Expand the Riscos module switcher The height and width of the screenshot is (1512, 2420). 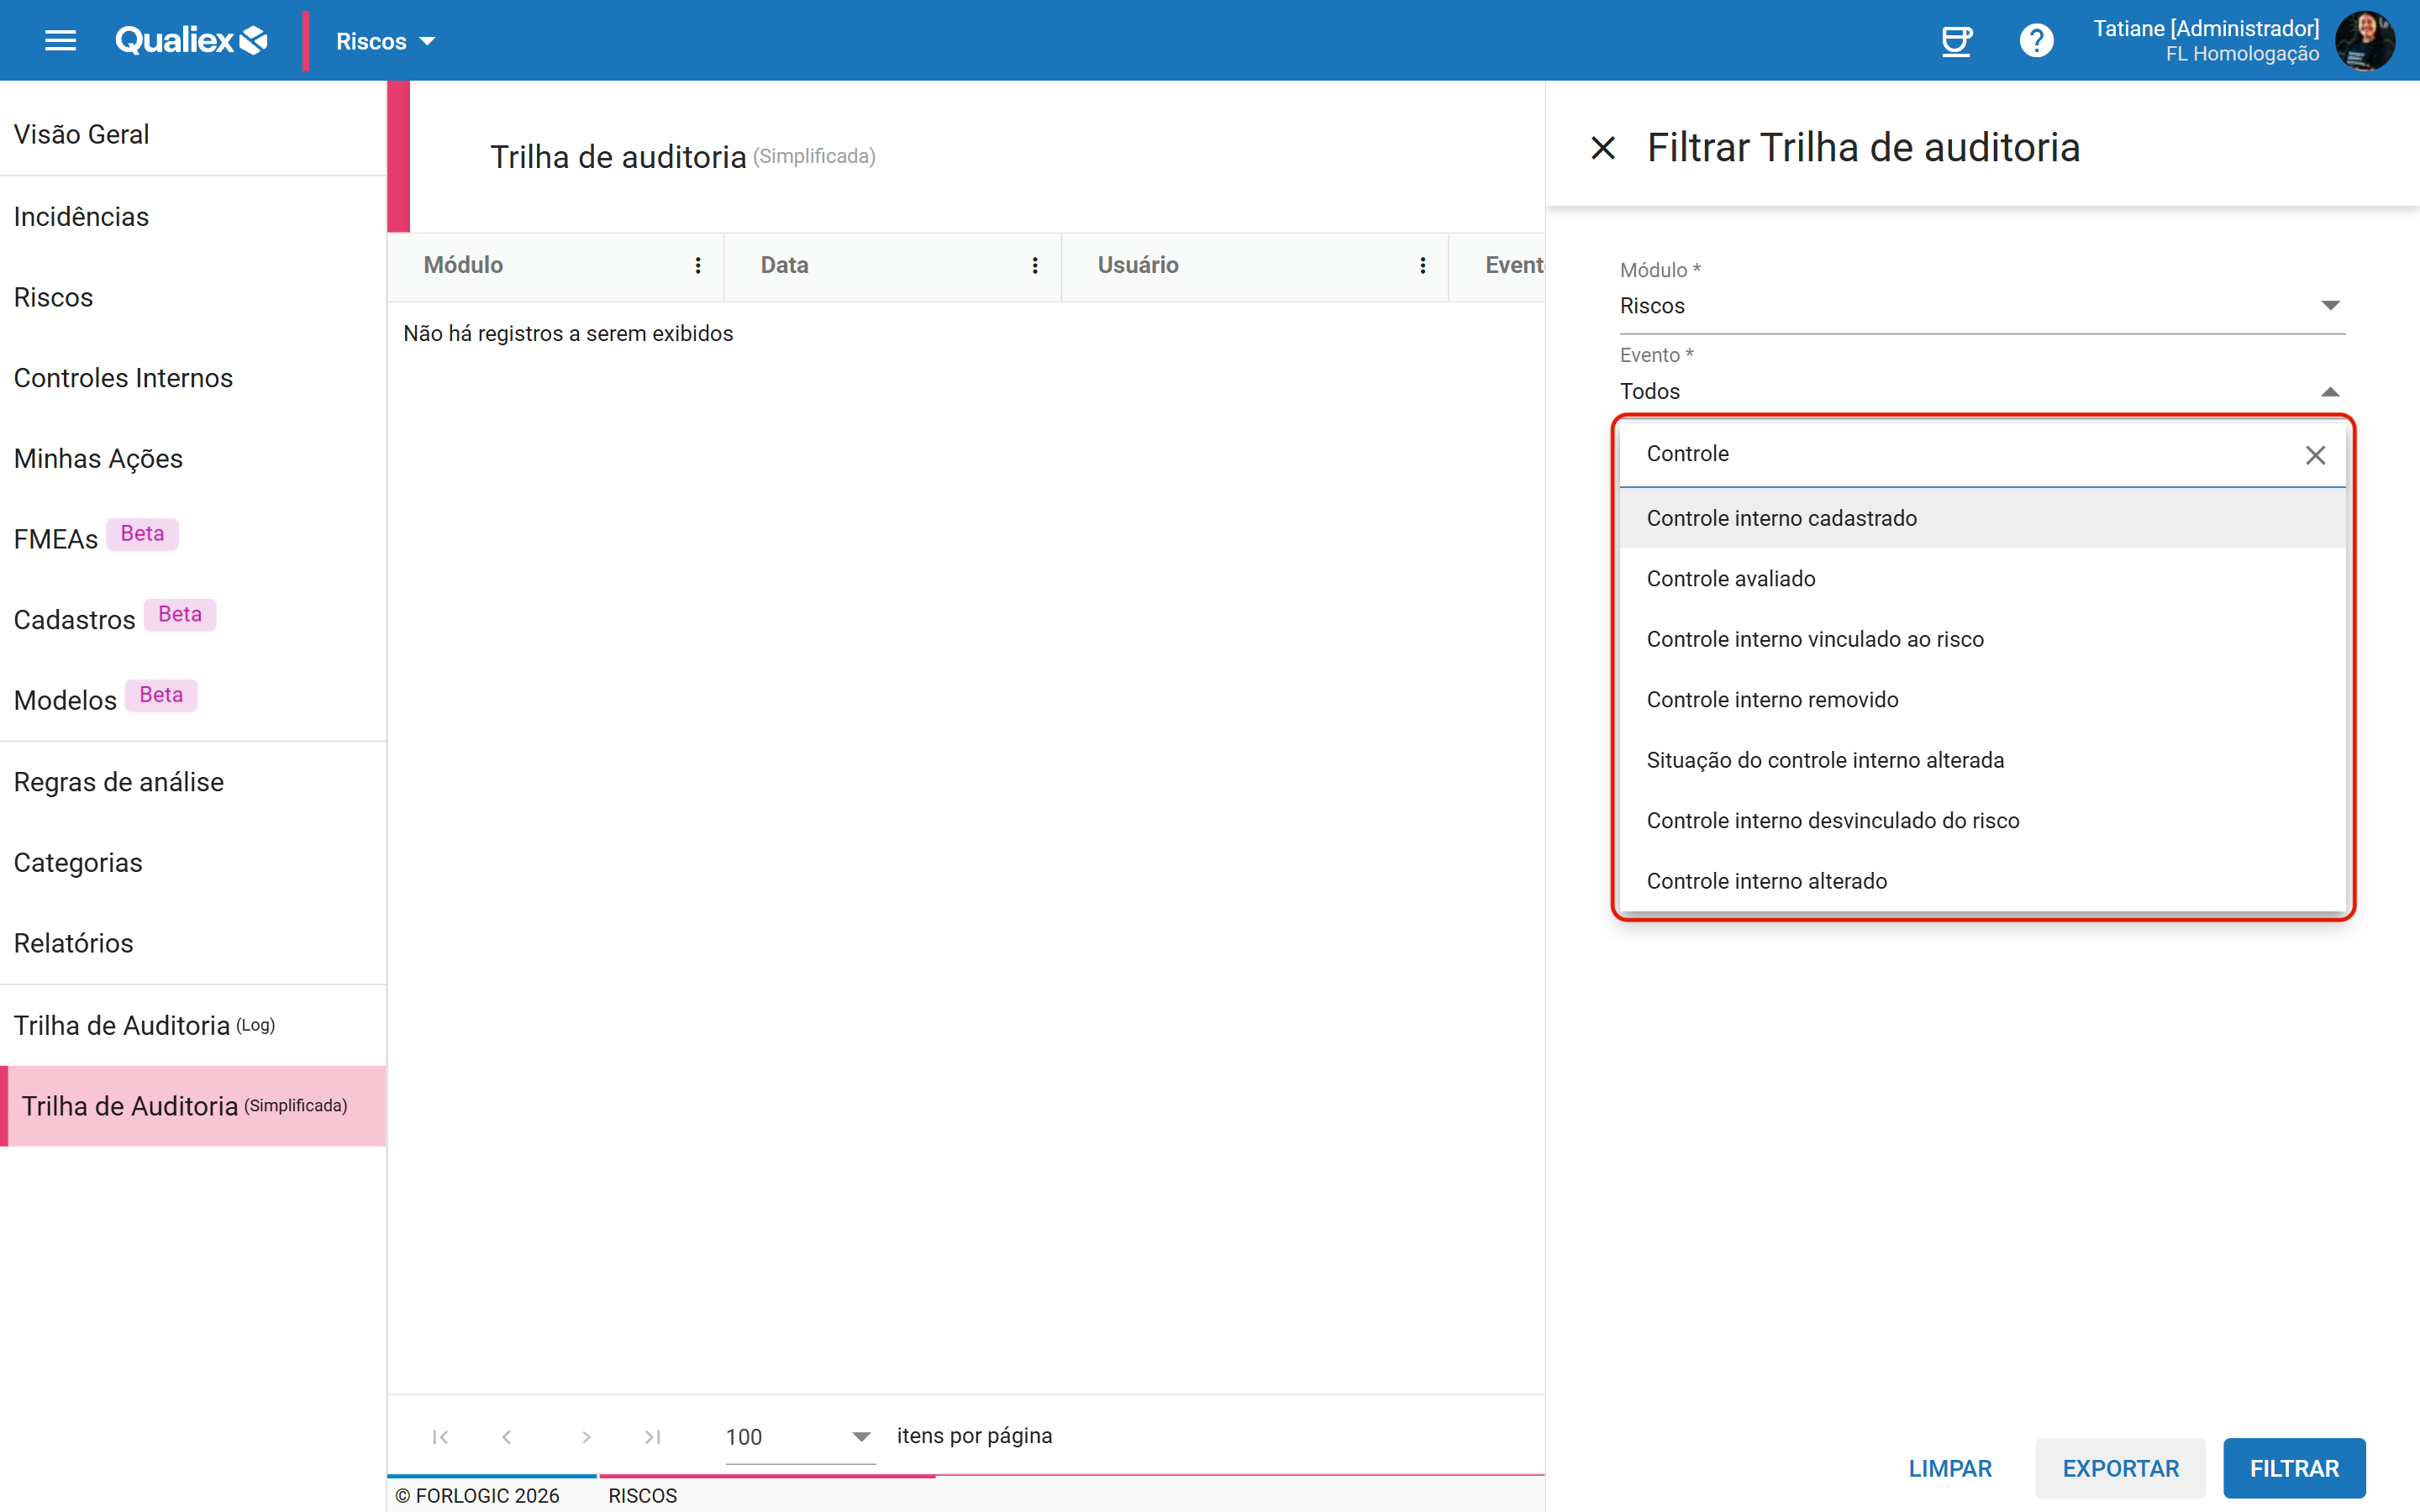(x=385, y=41)
